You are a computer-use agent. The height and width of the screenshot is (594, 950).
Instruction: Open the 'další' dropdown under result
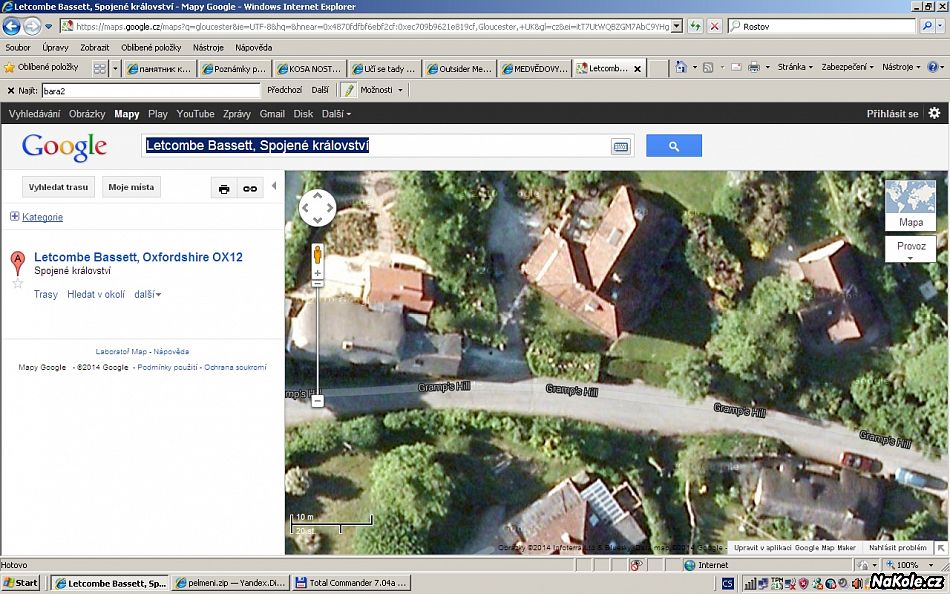click(x=148, y=295)
